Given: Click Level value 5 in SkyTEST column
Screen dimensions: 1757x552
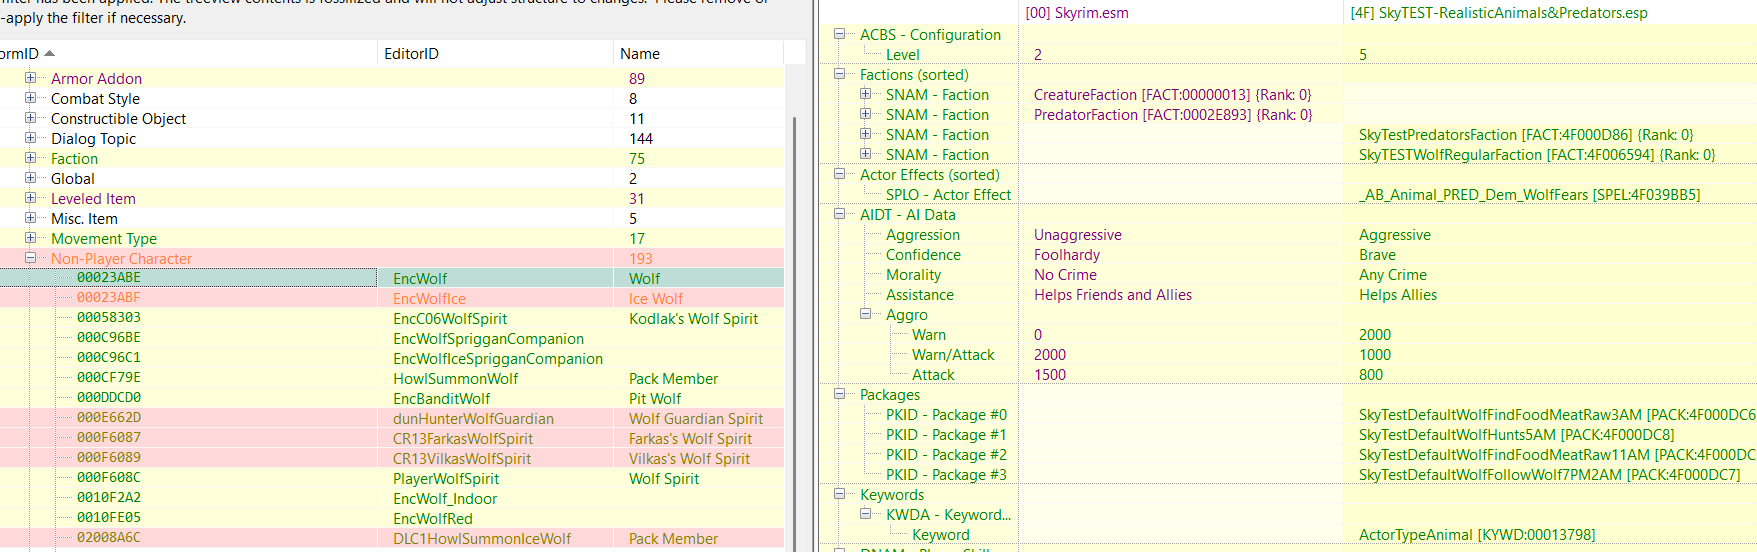Looking at the screenshot, I should (1363, 55).
